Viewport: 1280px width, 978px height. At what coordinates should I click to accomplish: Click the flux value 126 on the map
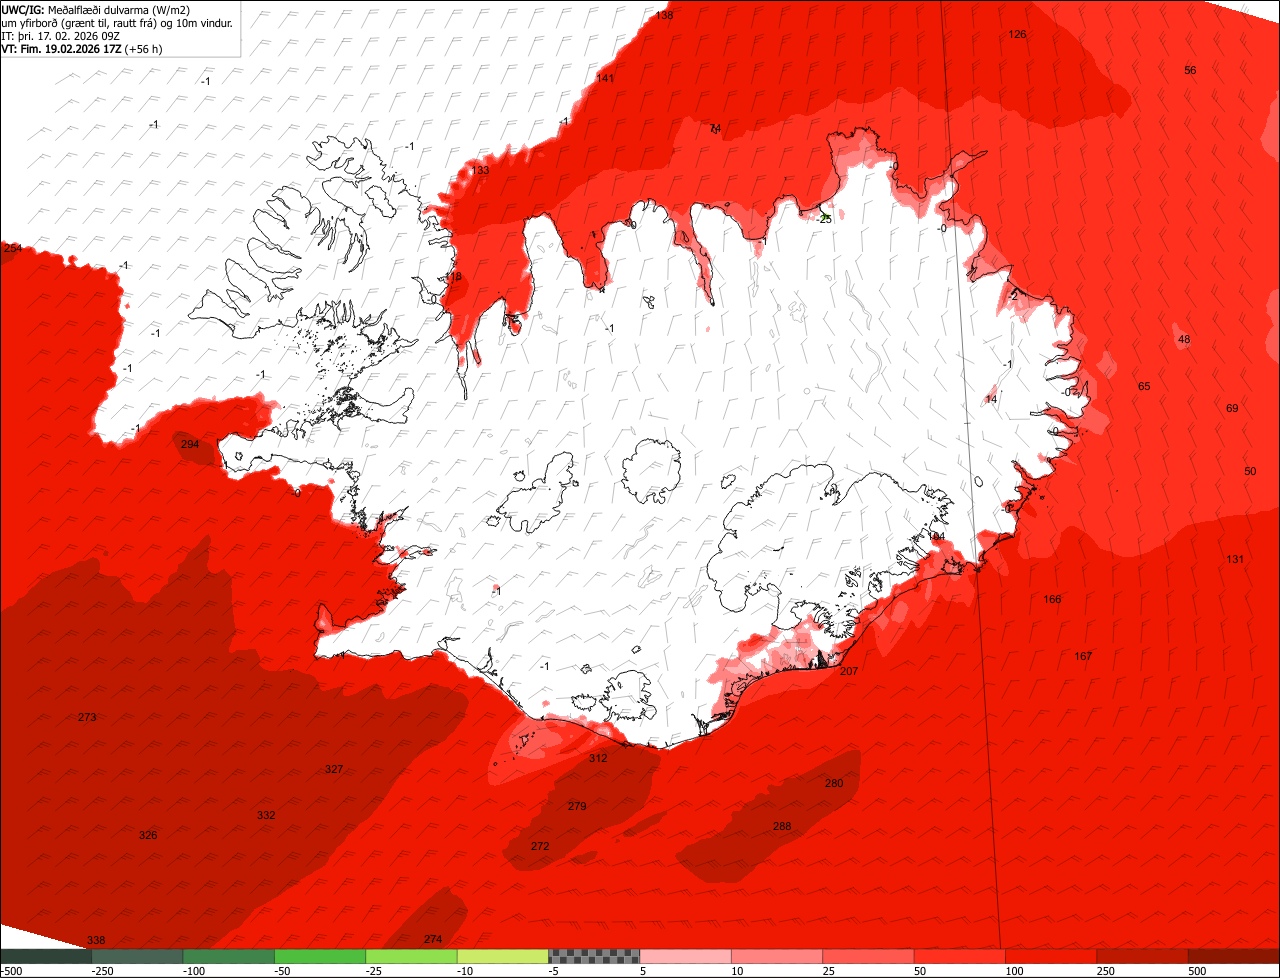pos(1017,34)
